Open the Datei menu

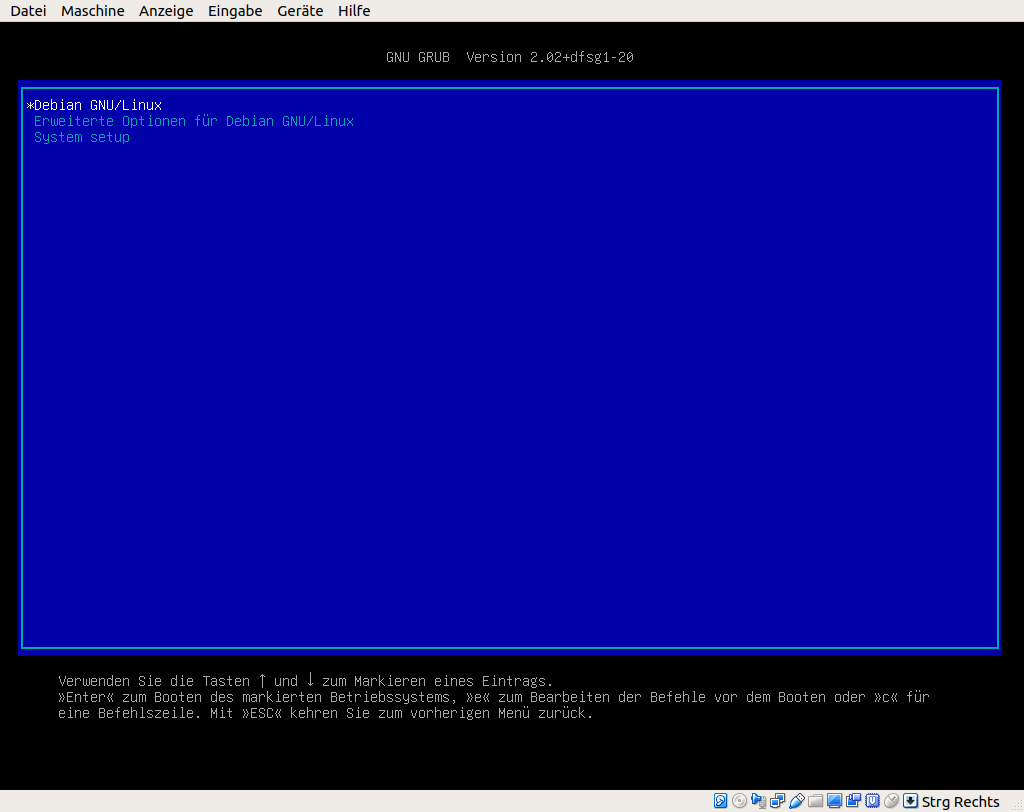27,11
